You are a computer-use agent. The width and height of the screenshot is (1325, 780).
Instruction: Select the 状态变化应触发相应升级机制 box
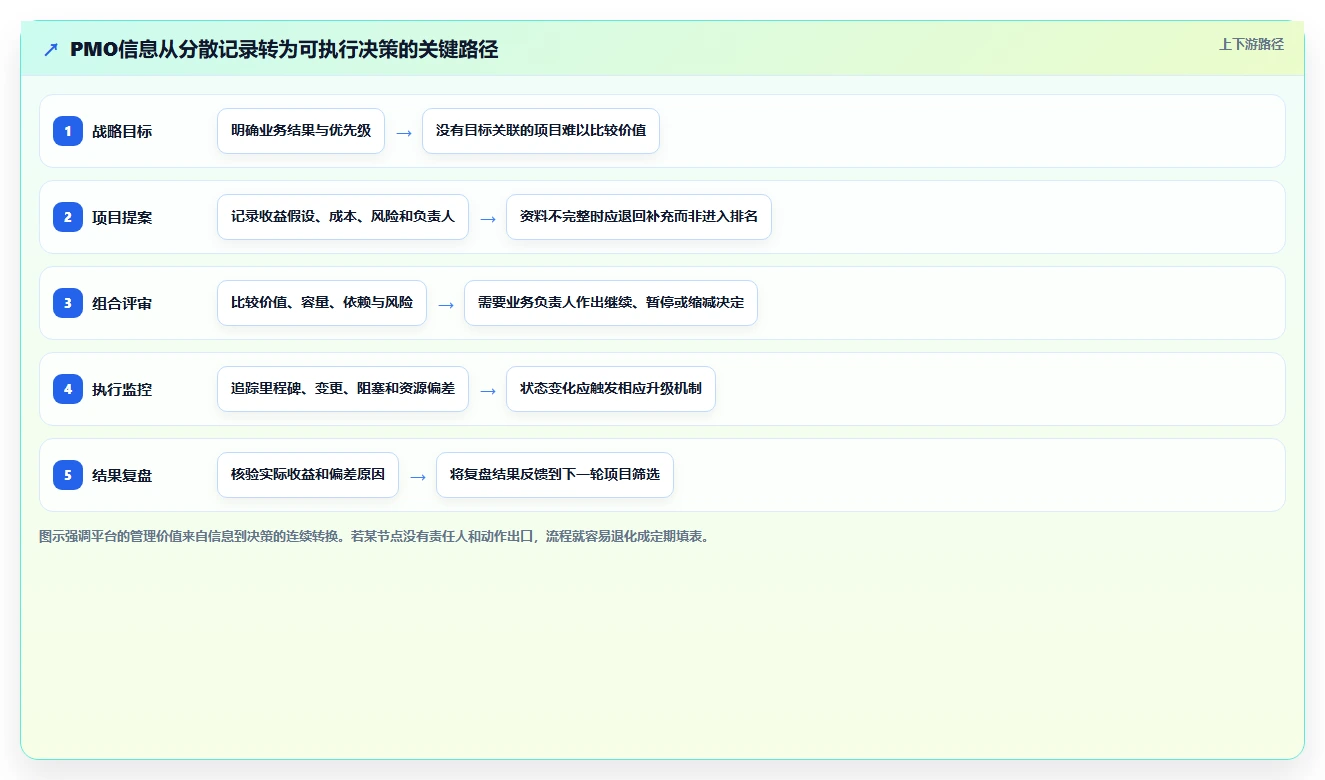click(611, 389)
